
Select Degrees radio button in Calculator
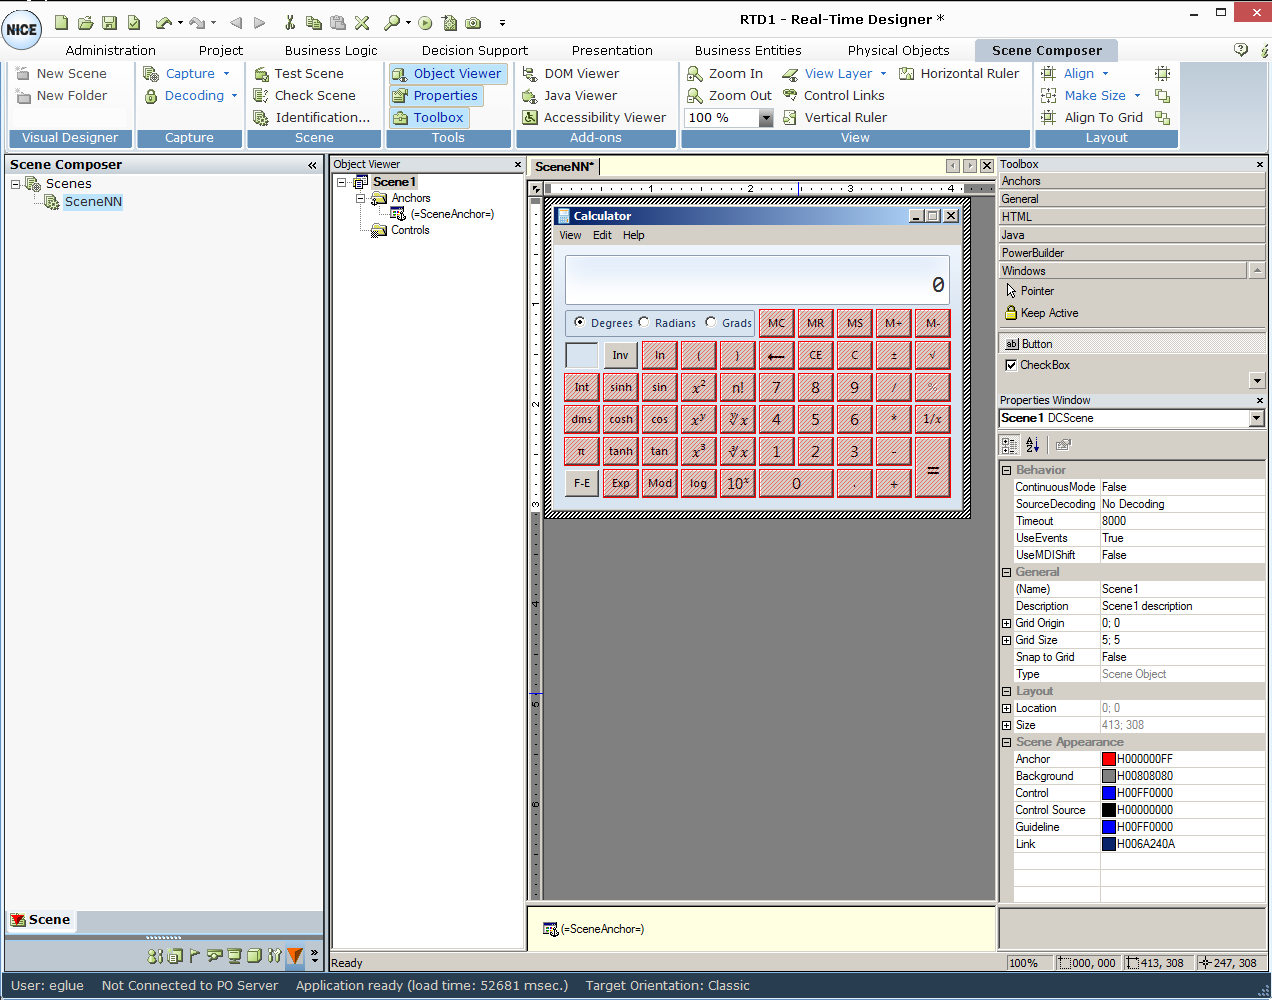tap(580, 322)
